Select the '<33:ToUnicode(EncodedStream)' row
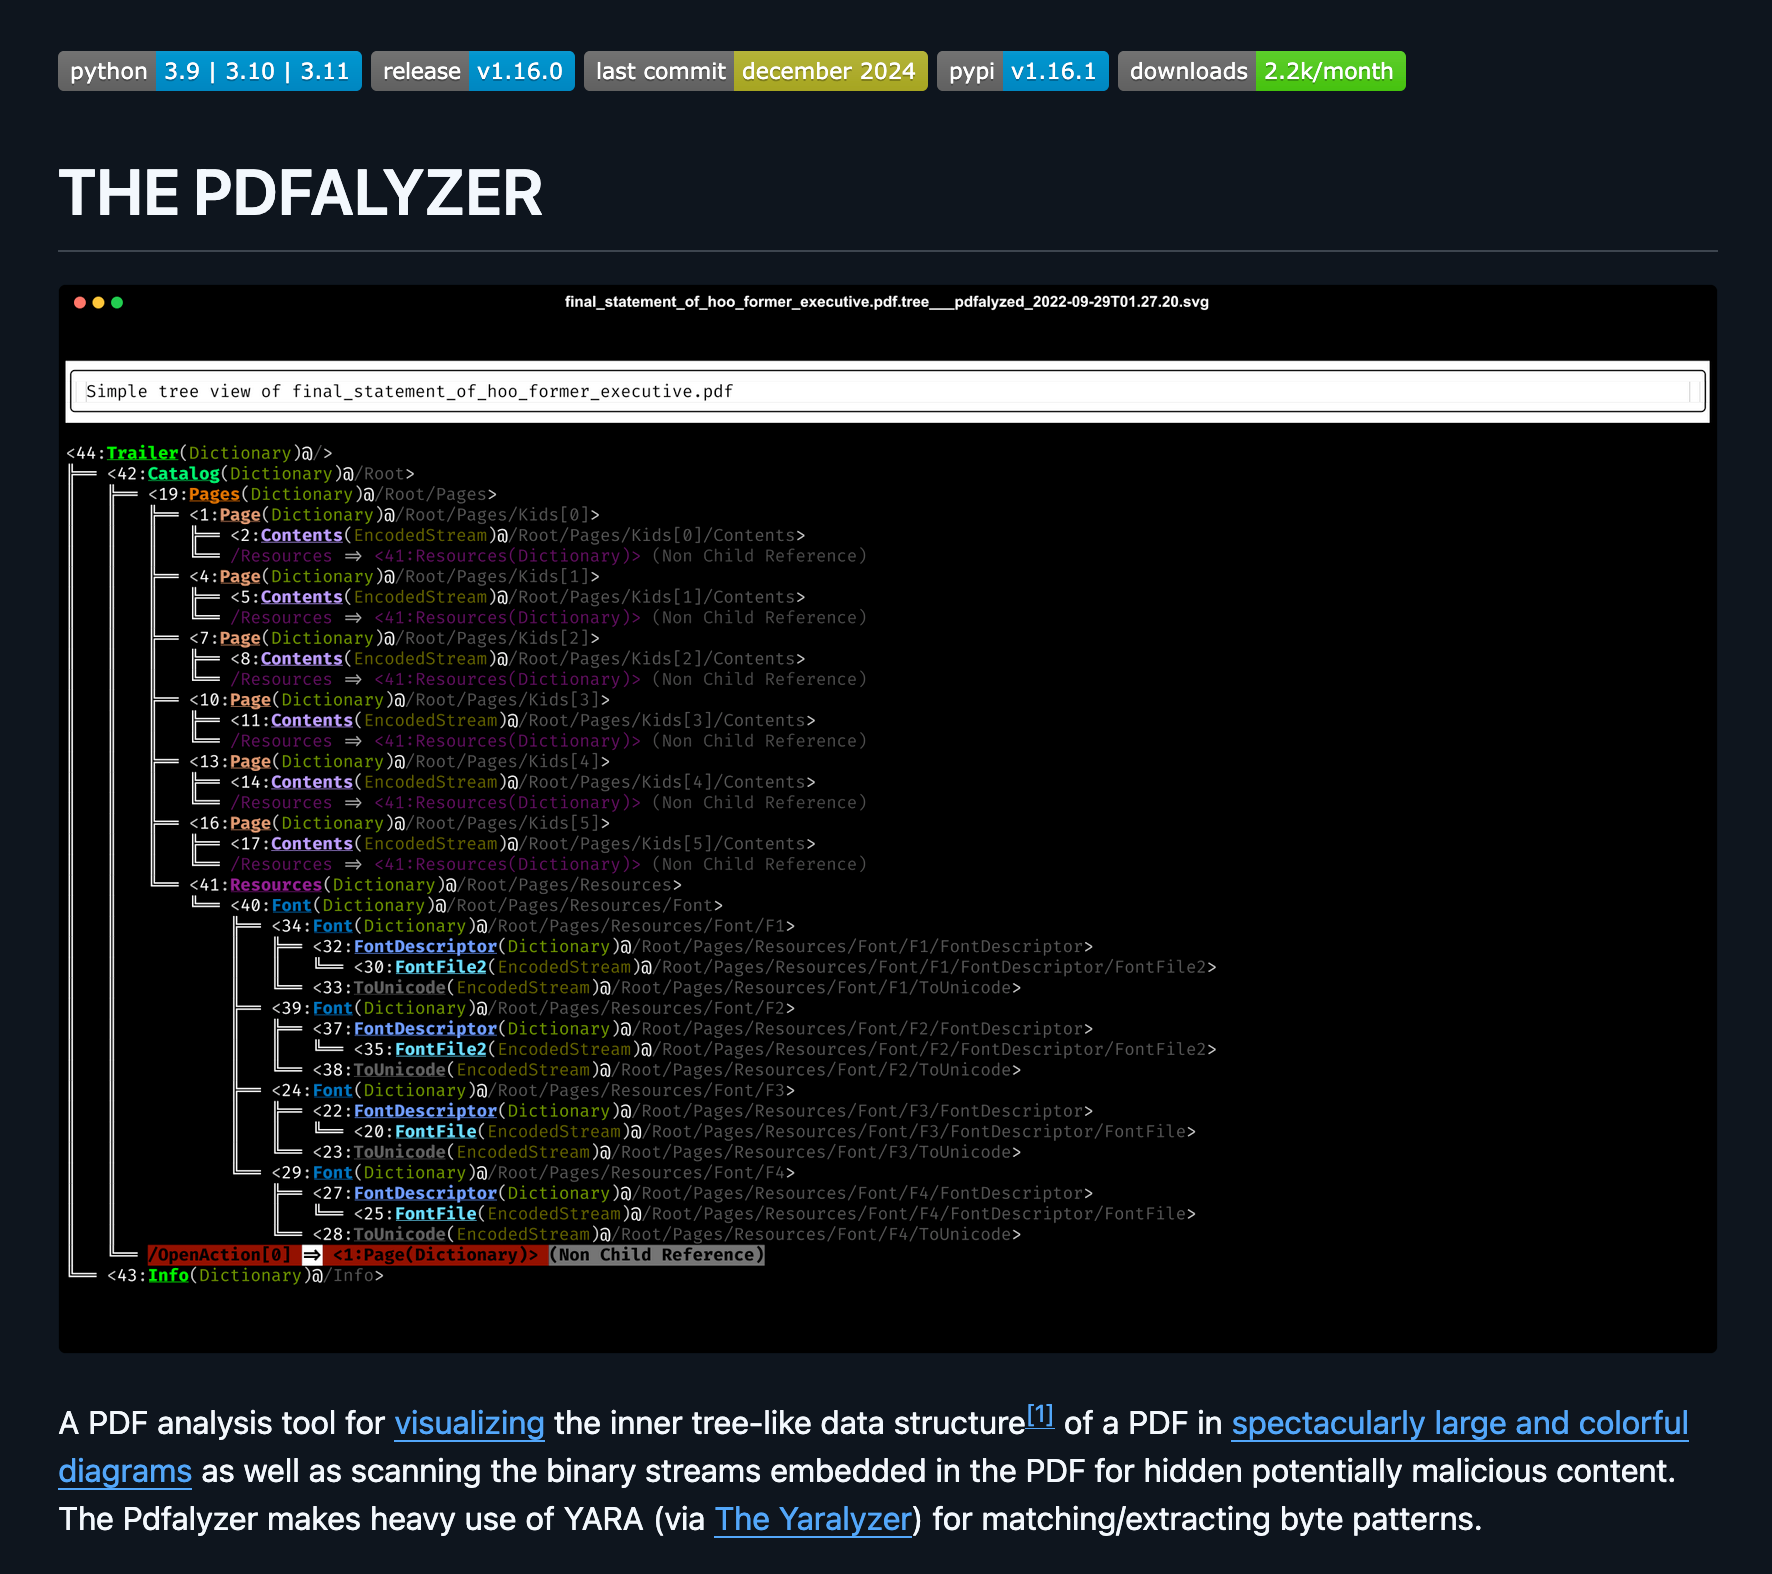 click(x=666, y=988)
